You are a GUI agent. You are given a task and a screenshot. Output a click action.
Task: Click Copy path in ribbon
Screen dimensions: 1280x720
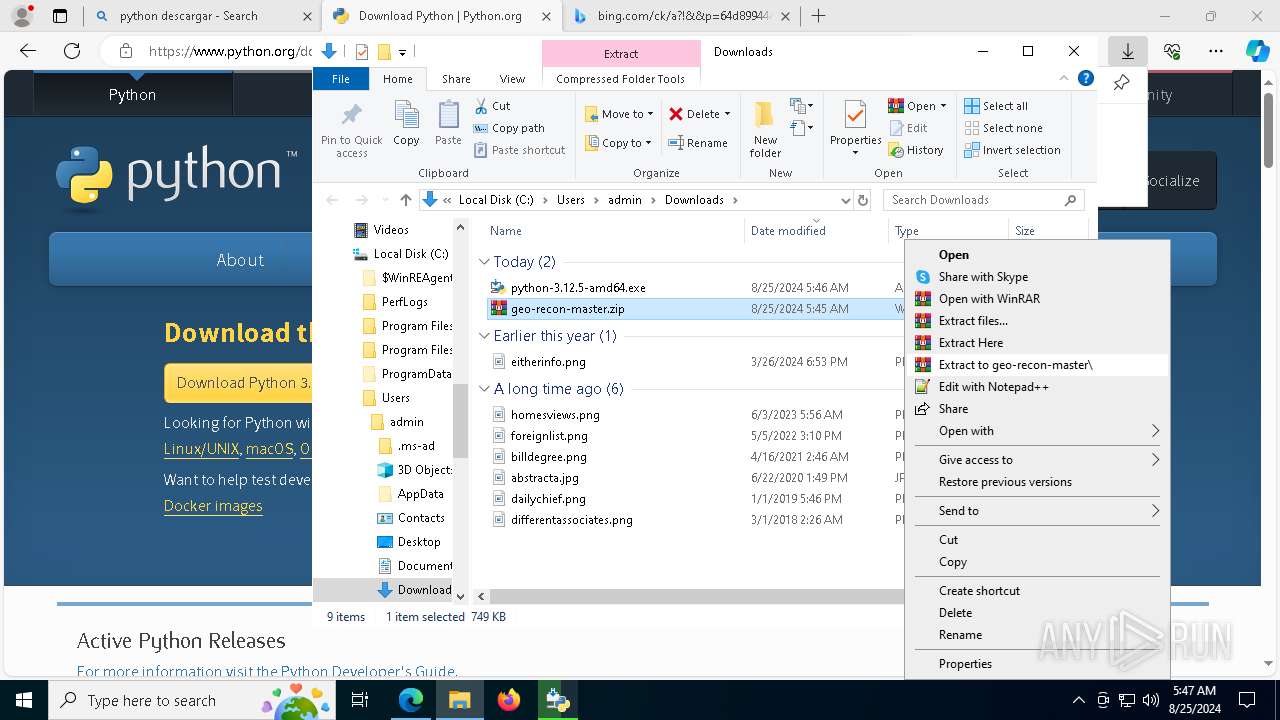(509, 128)
